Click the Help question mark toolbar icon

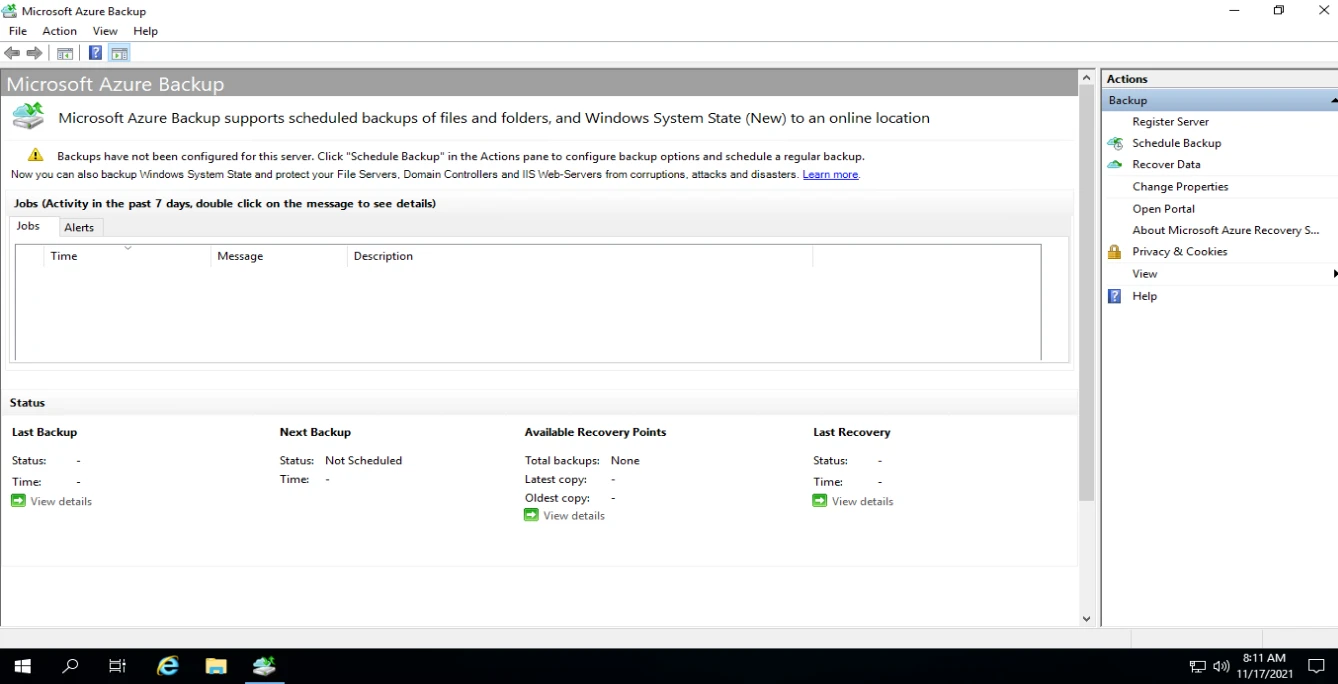95,53
